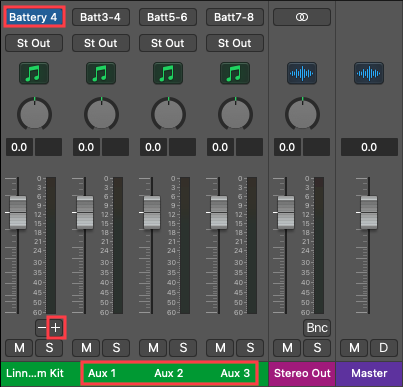
Task: Click the volume fader handle on Linn Kit
Action: pos(18,212)
